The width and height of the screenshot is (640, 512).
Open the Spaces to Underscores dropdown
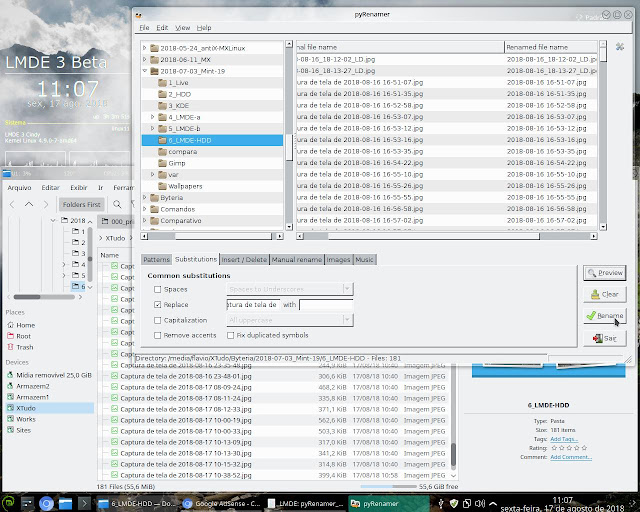coord(290,289)
